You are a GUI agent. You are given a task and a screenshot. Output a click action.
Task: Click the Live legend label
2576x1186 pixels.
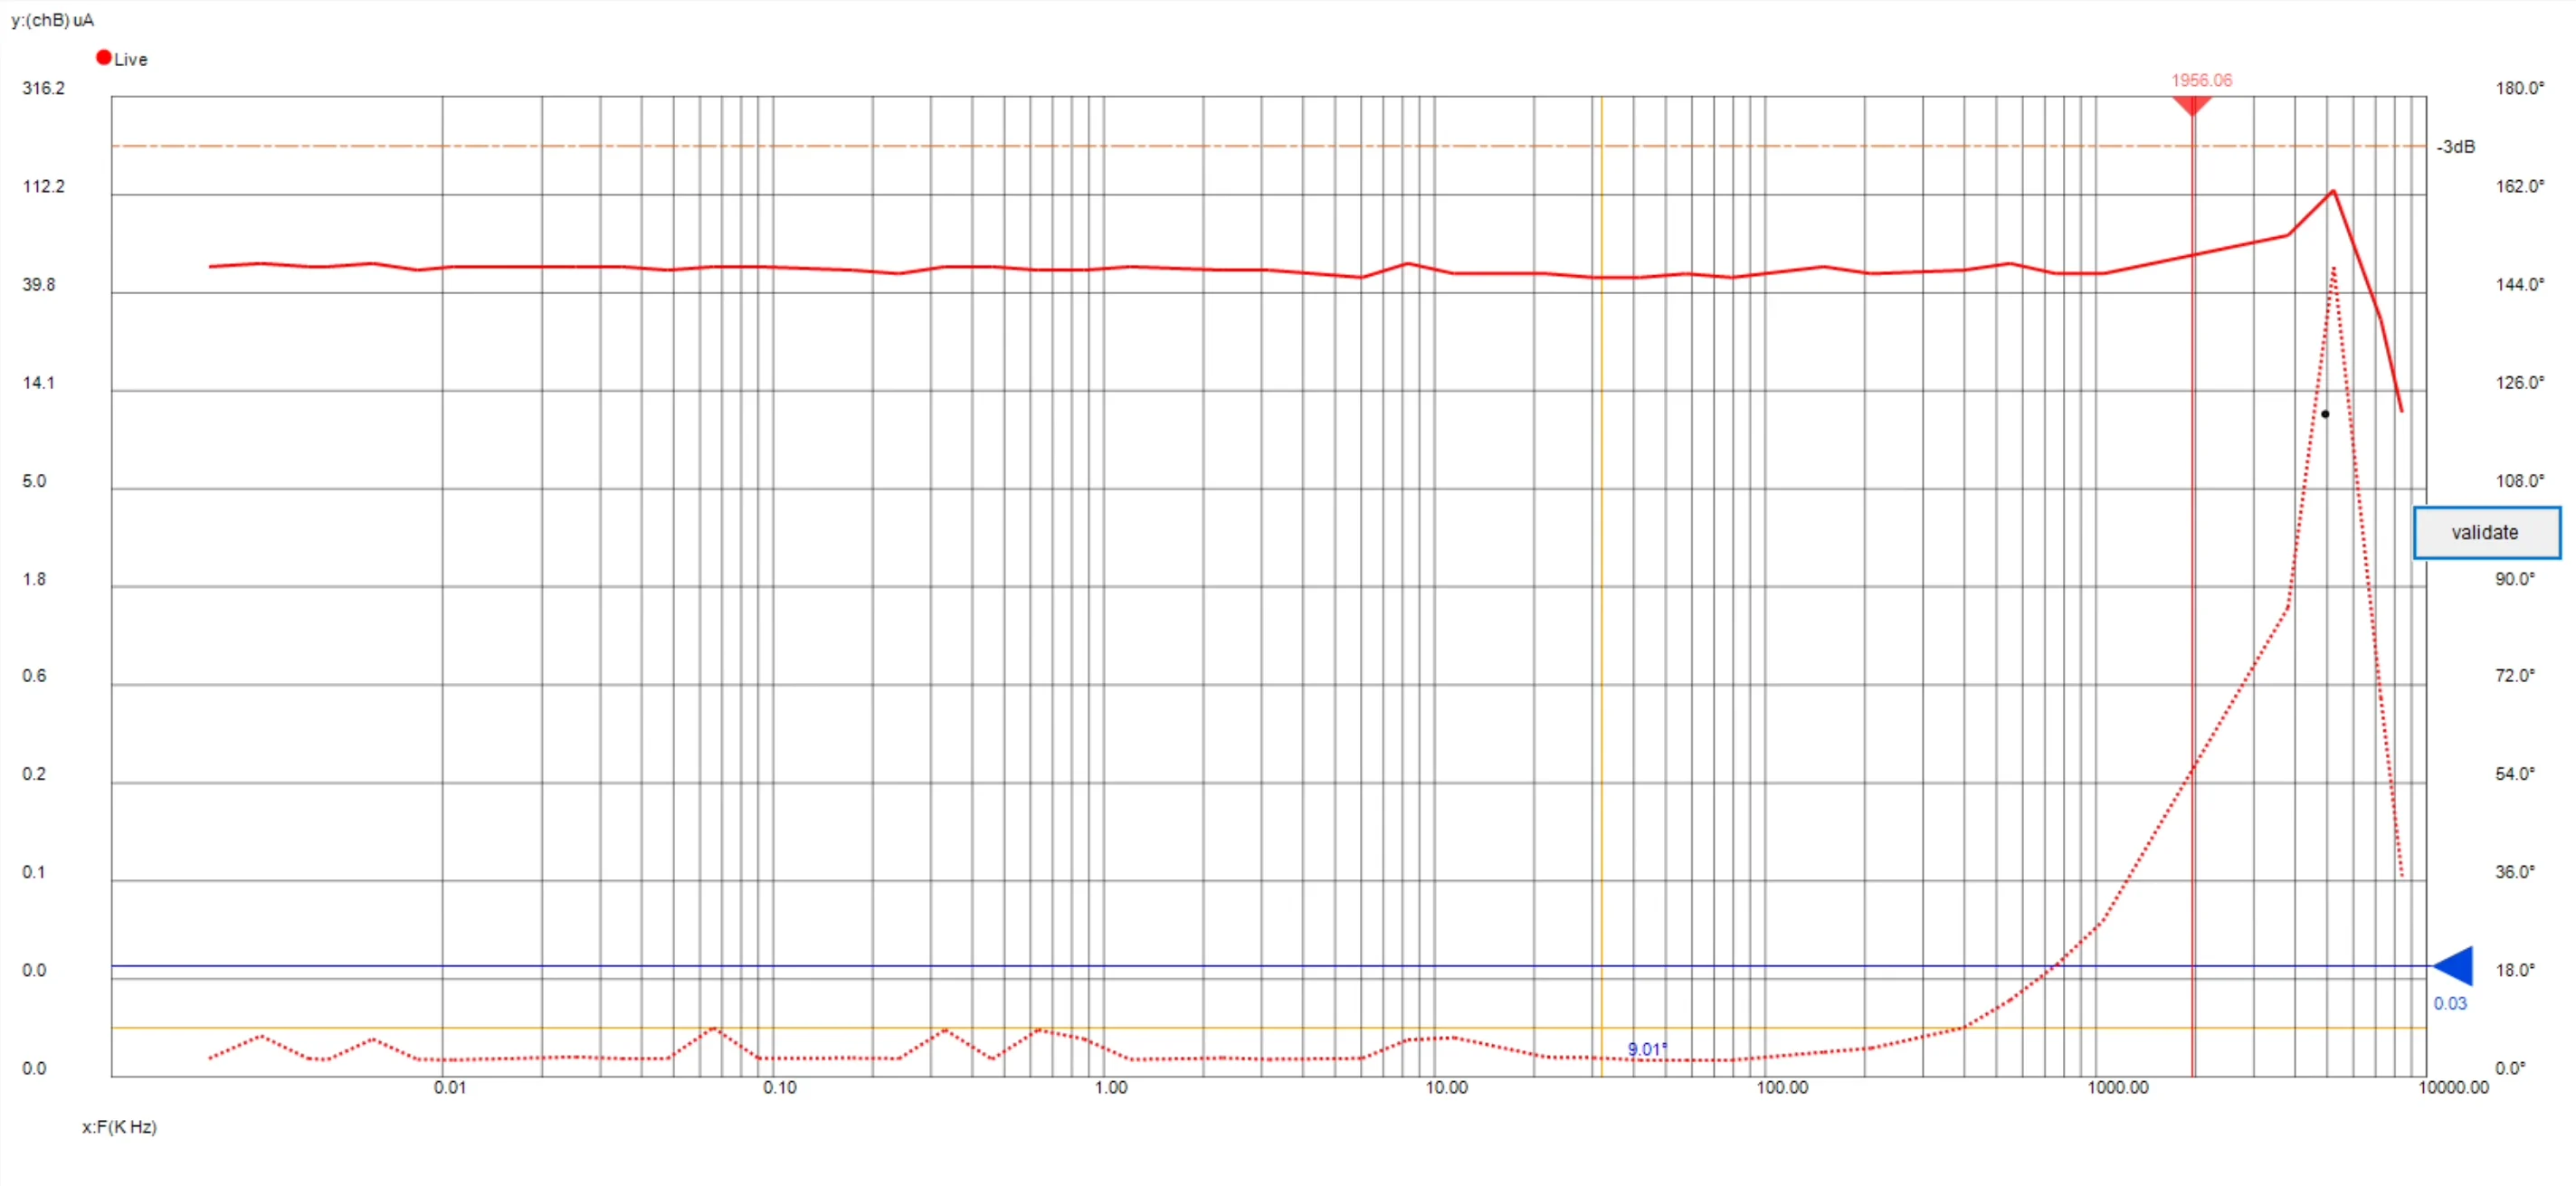pyautogui.click(x=131, y=60)
